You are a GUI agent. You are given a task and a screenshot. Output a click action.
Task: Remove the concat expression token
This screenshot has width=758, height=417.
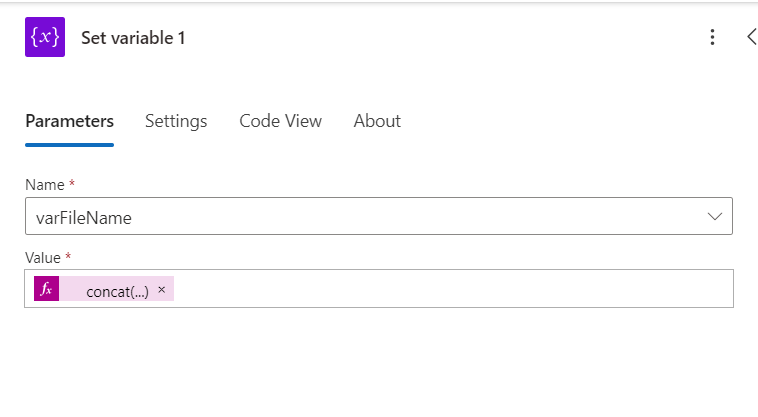(162, 290)
